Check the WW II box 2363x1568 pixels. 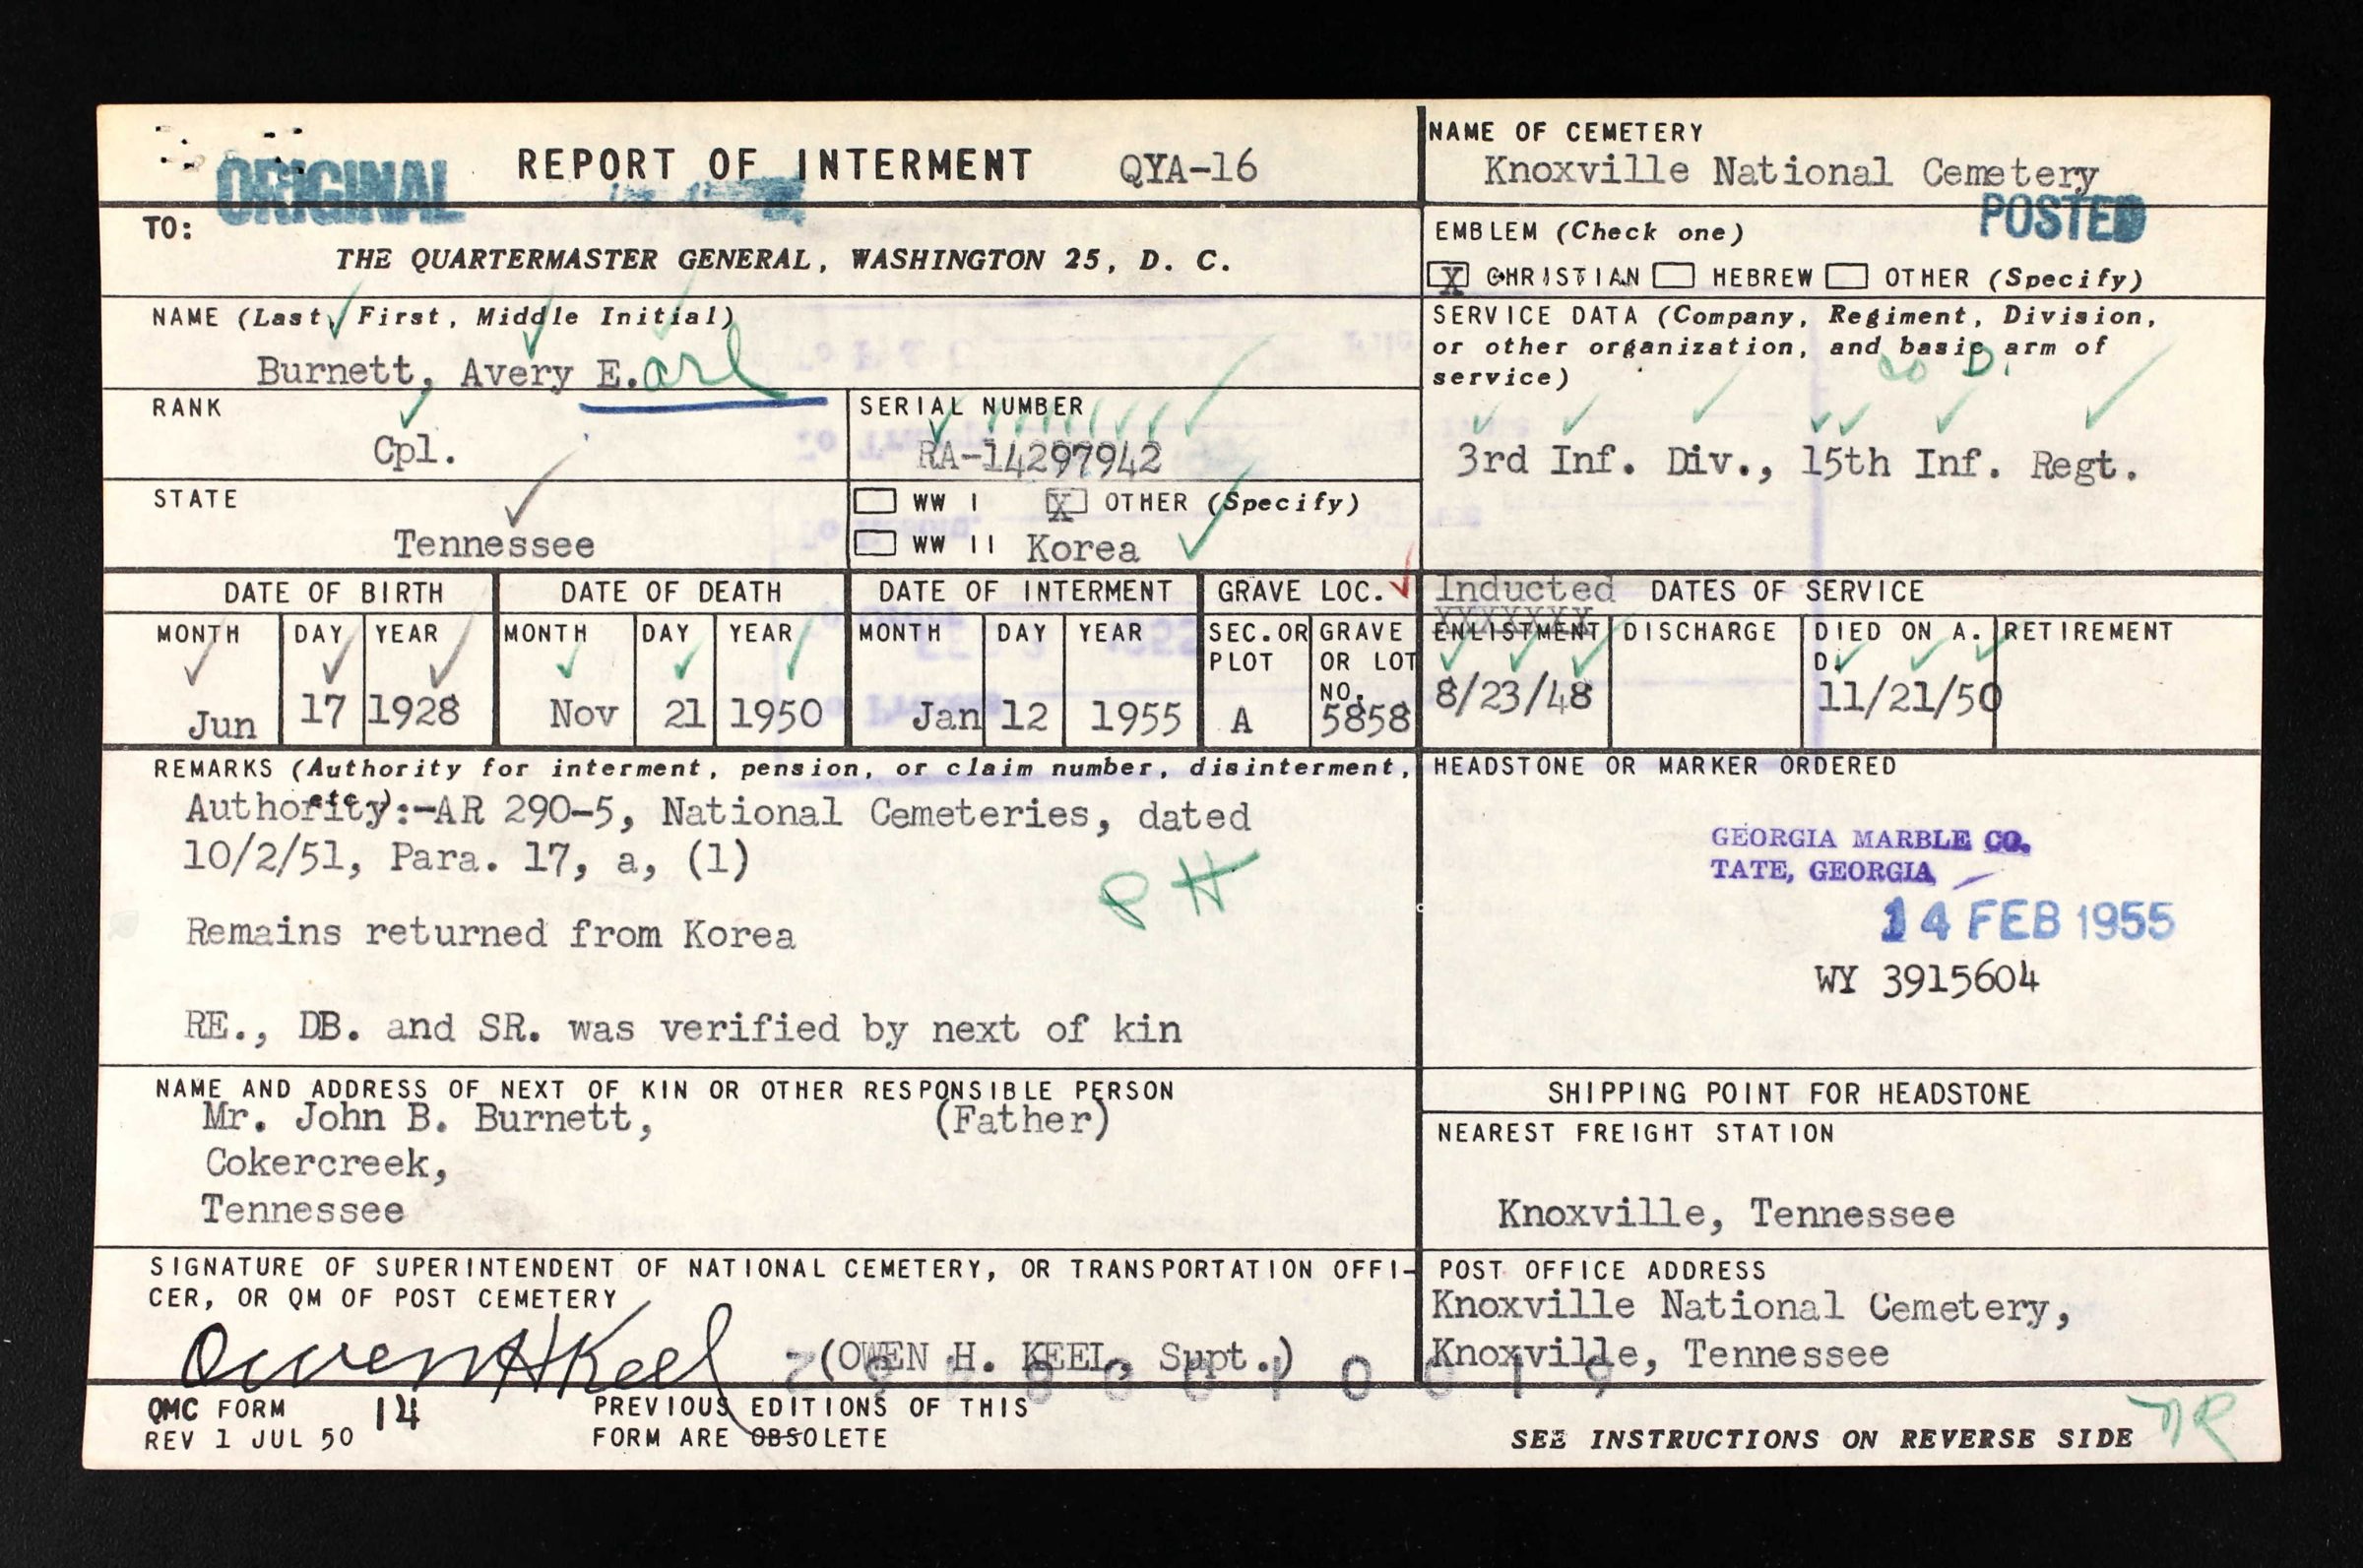tap(875, 544)
